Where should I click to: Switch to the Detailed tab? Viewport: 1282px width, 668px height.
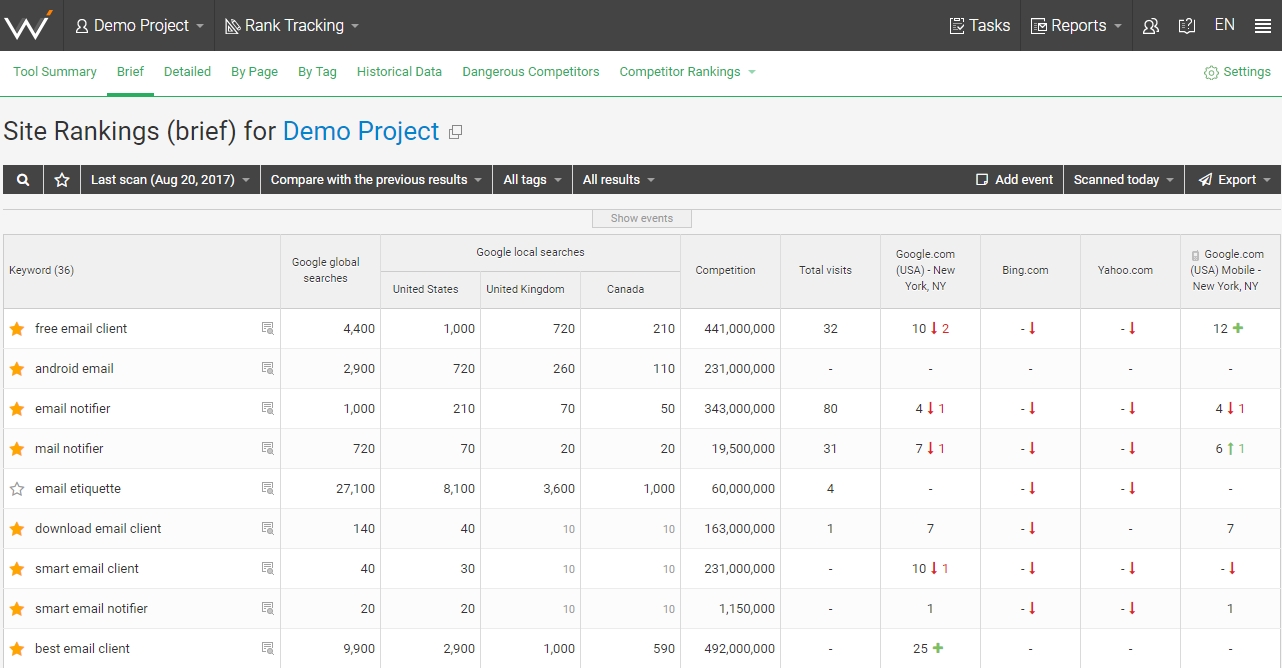coord(187,72)
